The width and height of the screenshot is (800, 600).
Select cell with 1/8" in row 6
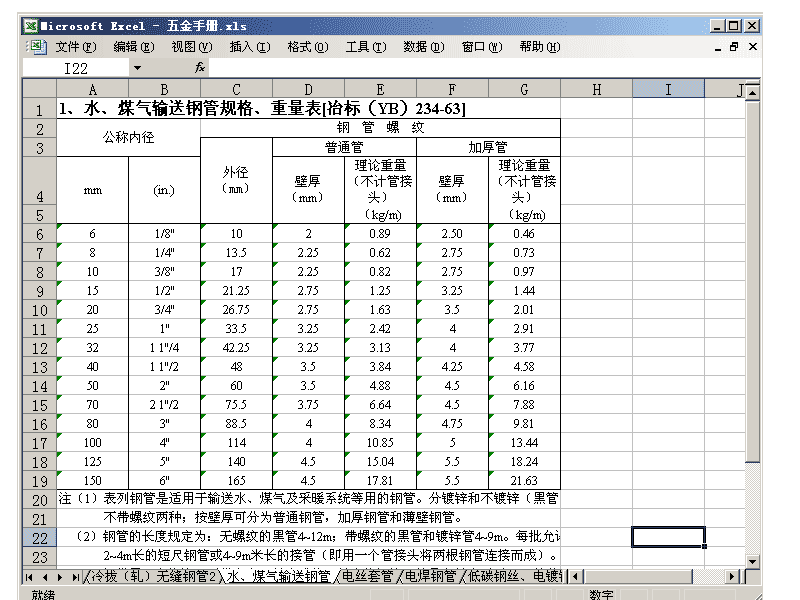pos(164,234)
